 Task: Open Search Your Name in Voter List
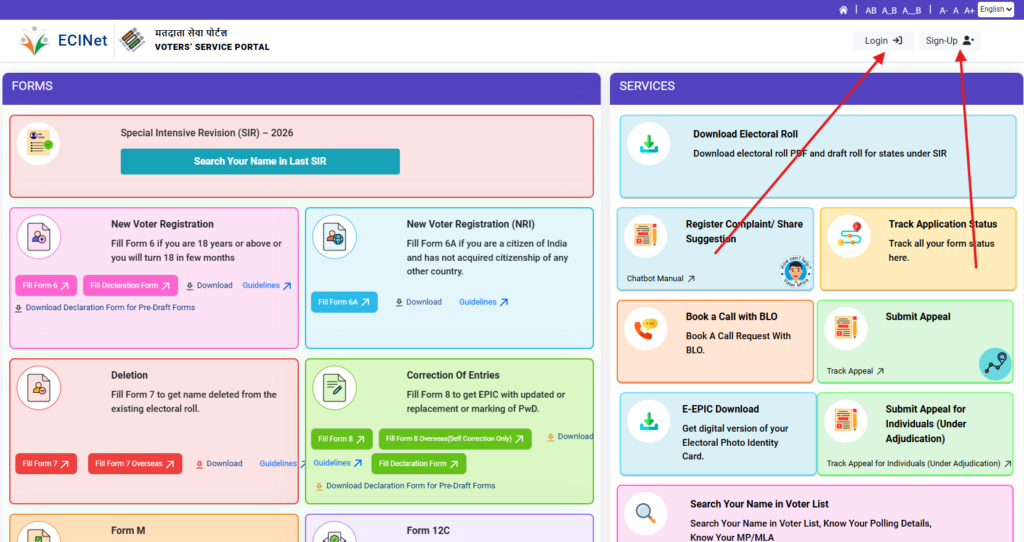[815, 513]
